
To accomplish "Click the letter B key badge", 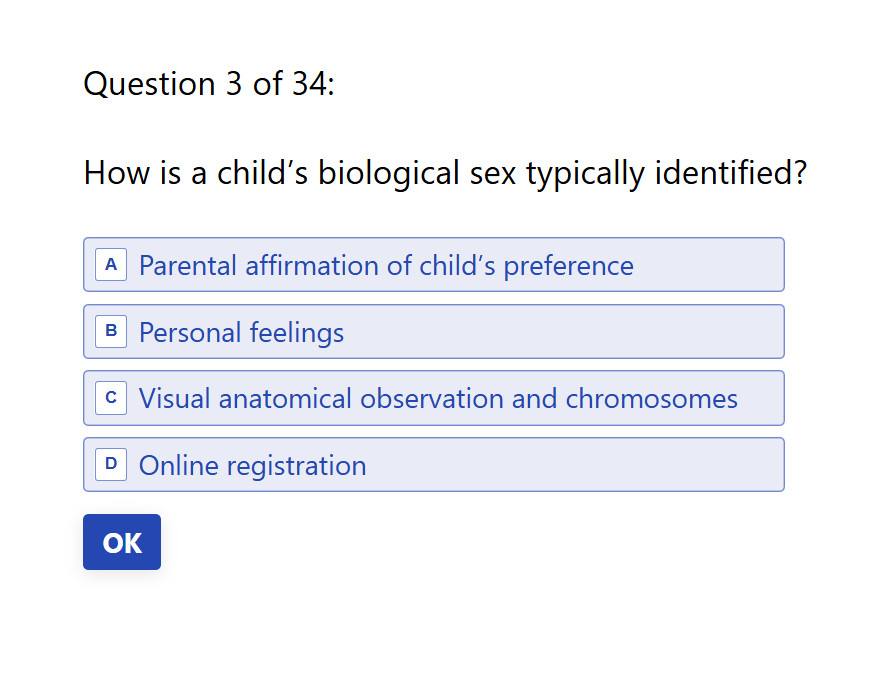I will pyautogui.click(x=111, y=332).
